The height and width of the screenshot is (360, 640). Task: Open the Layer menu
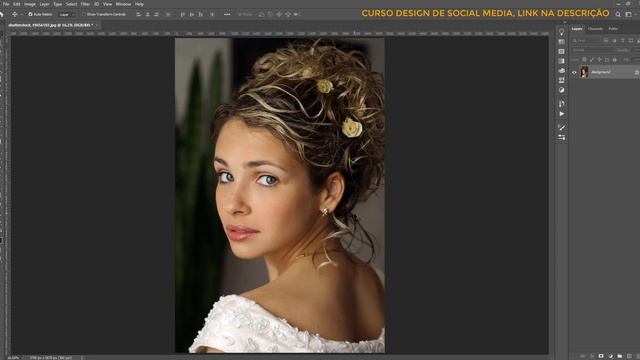pyautogui.click(x=44, y=4)
